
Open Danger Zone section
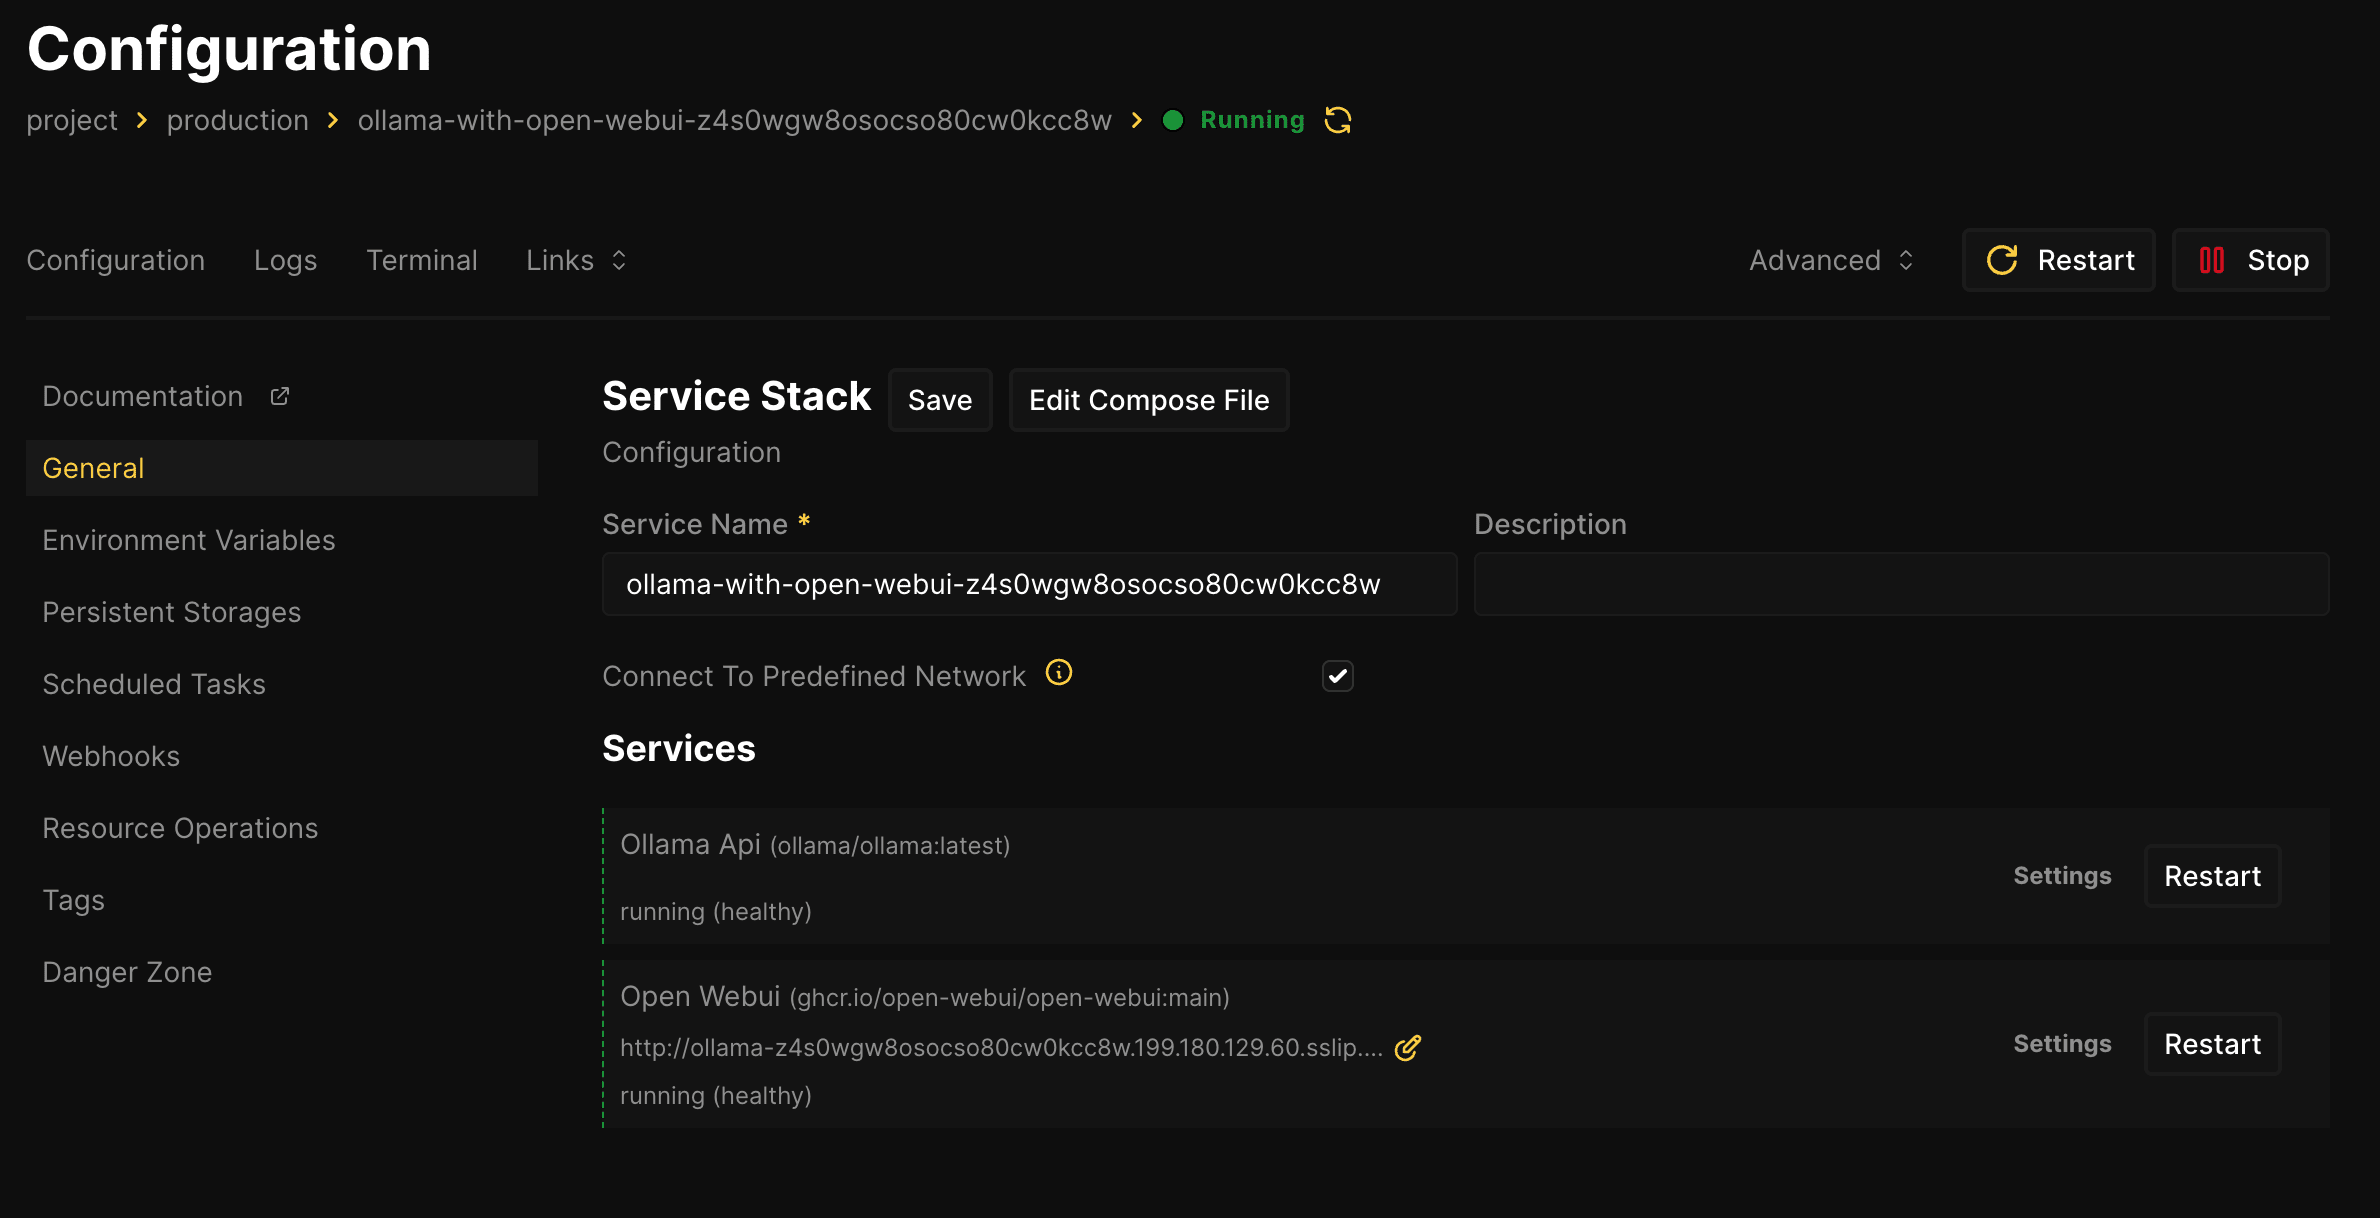pos(127,972)
